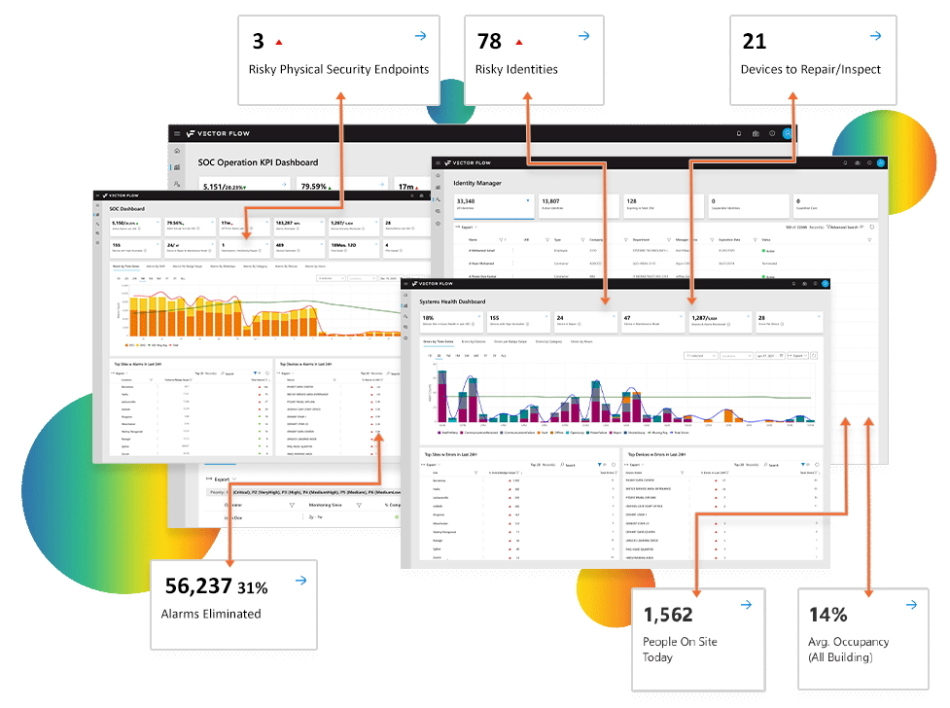Viewport: 950px width, 708px height.
Task: Open the hamburger menu in Identity Manager
Action: point(437,161)
